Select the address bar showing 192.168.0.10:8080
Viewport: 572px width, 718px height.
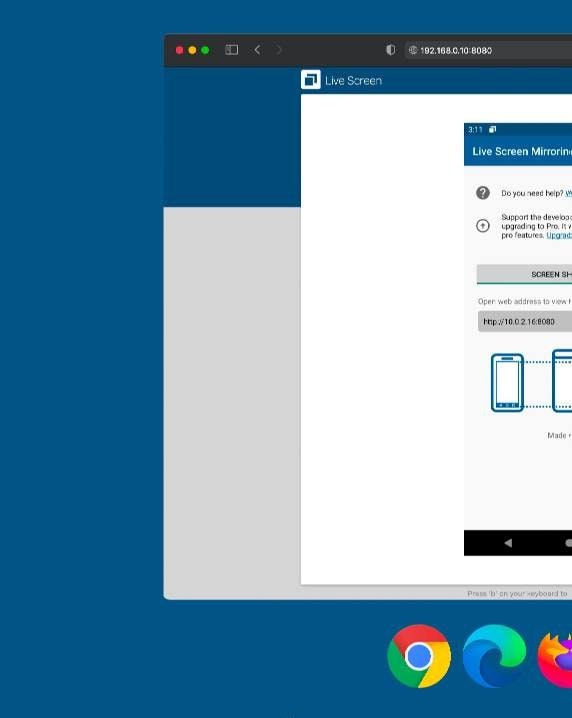pos(488,50)
